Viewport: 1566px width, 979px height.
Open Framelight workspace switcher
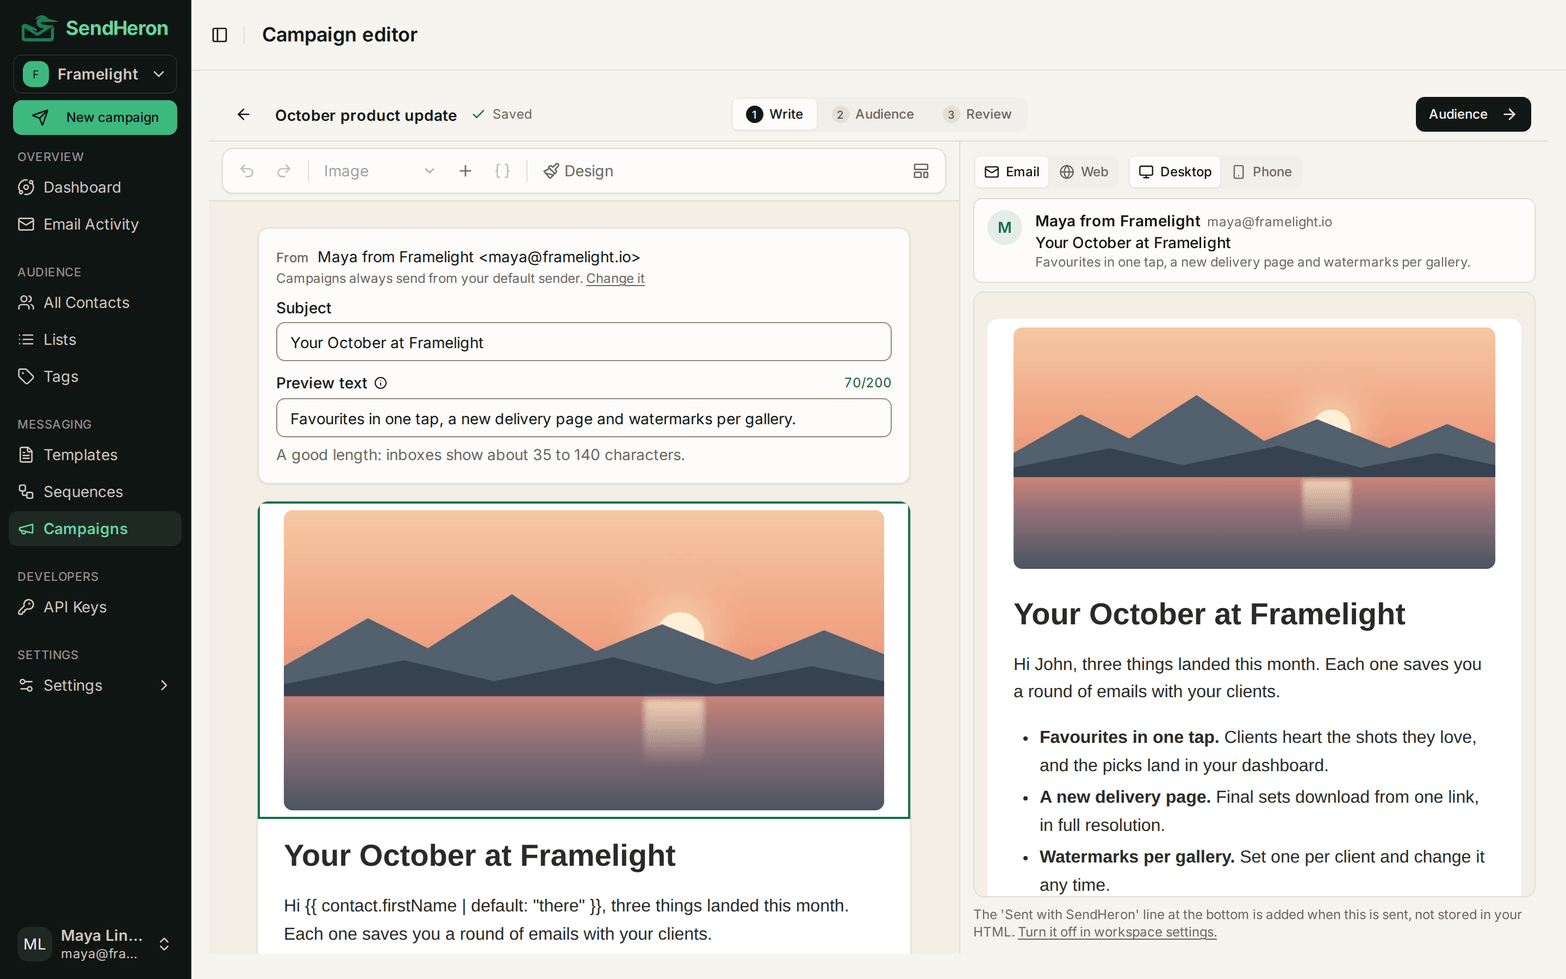click(x=95, y=74)
